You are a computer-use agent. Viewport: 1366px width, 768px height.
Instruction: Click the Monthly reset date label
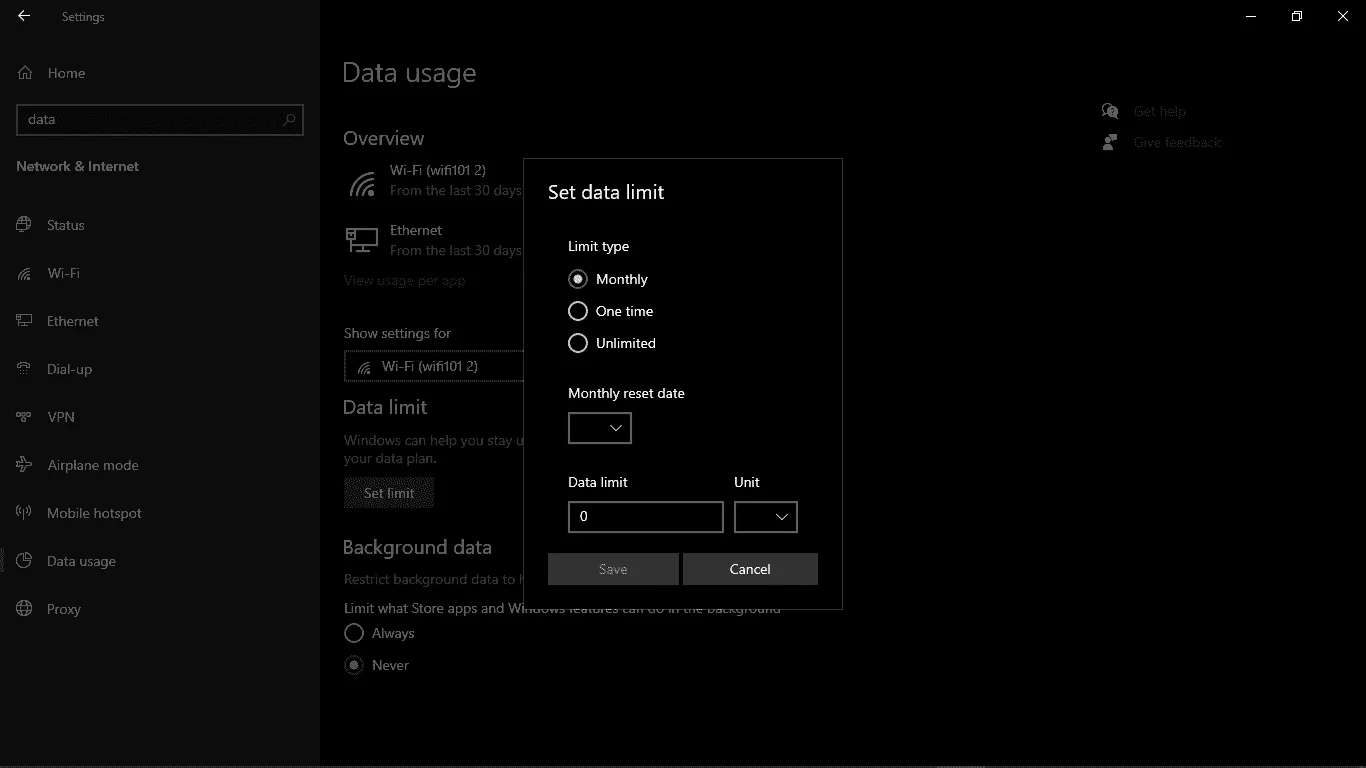pos(627,393)
